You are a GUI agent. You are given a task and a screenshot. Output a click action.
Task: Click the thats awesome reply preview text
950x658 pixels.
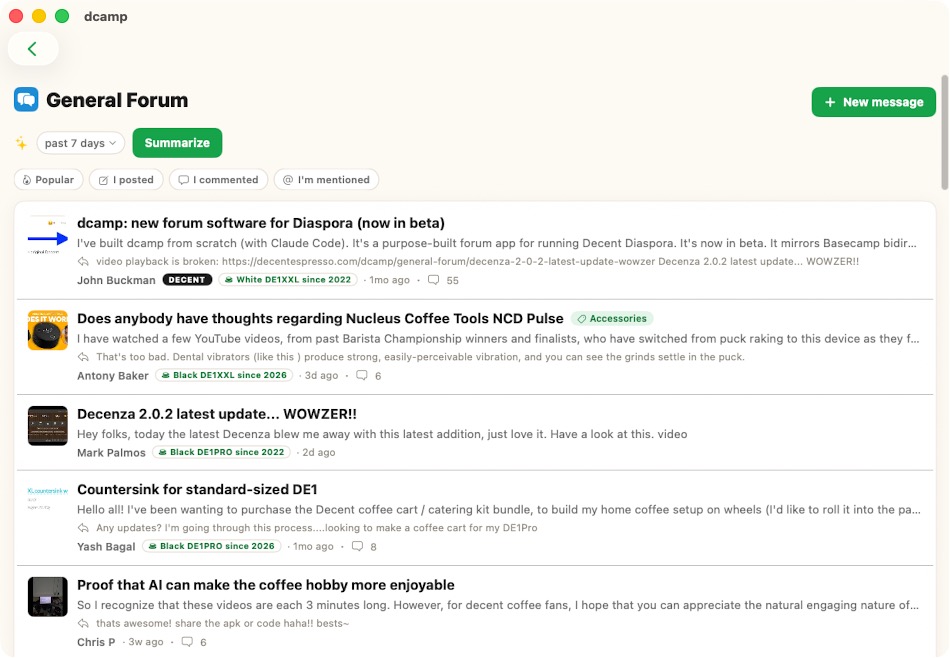point(222,623)
